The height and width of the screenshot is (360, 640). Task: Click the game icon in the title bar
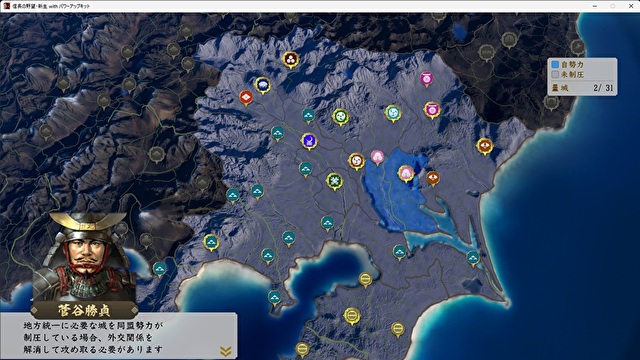pos(7,6)
